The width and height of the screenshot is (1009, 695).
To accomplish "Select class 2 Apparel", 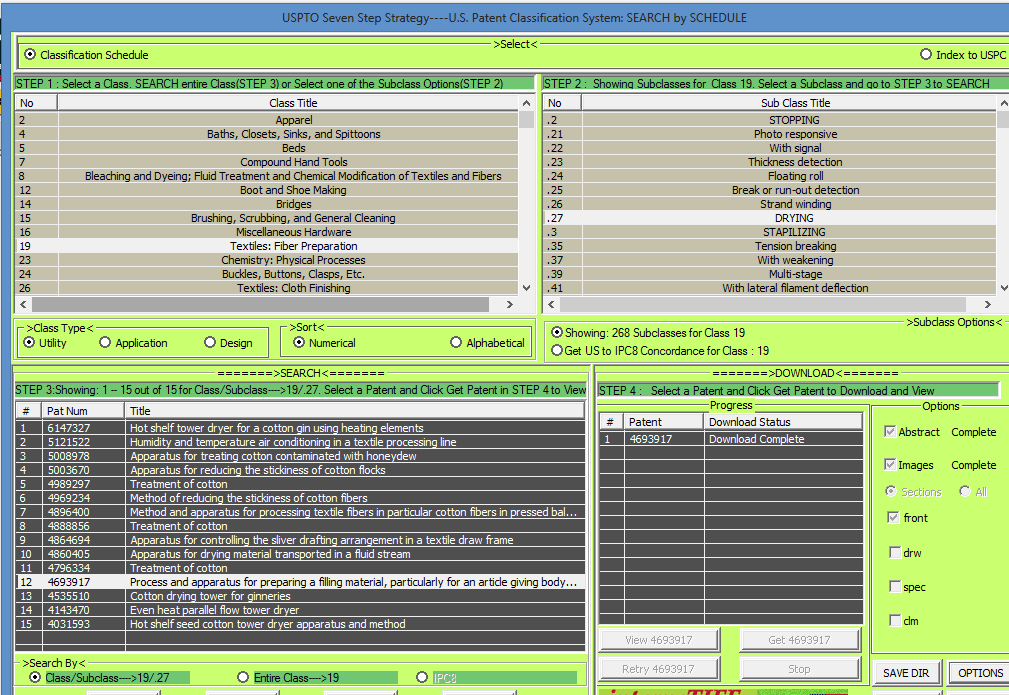I will click(x=267, y=120).
